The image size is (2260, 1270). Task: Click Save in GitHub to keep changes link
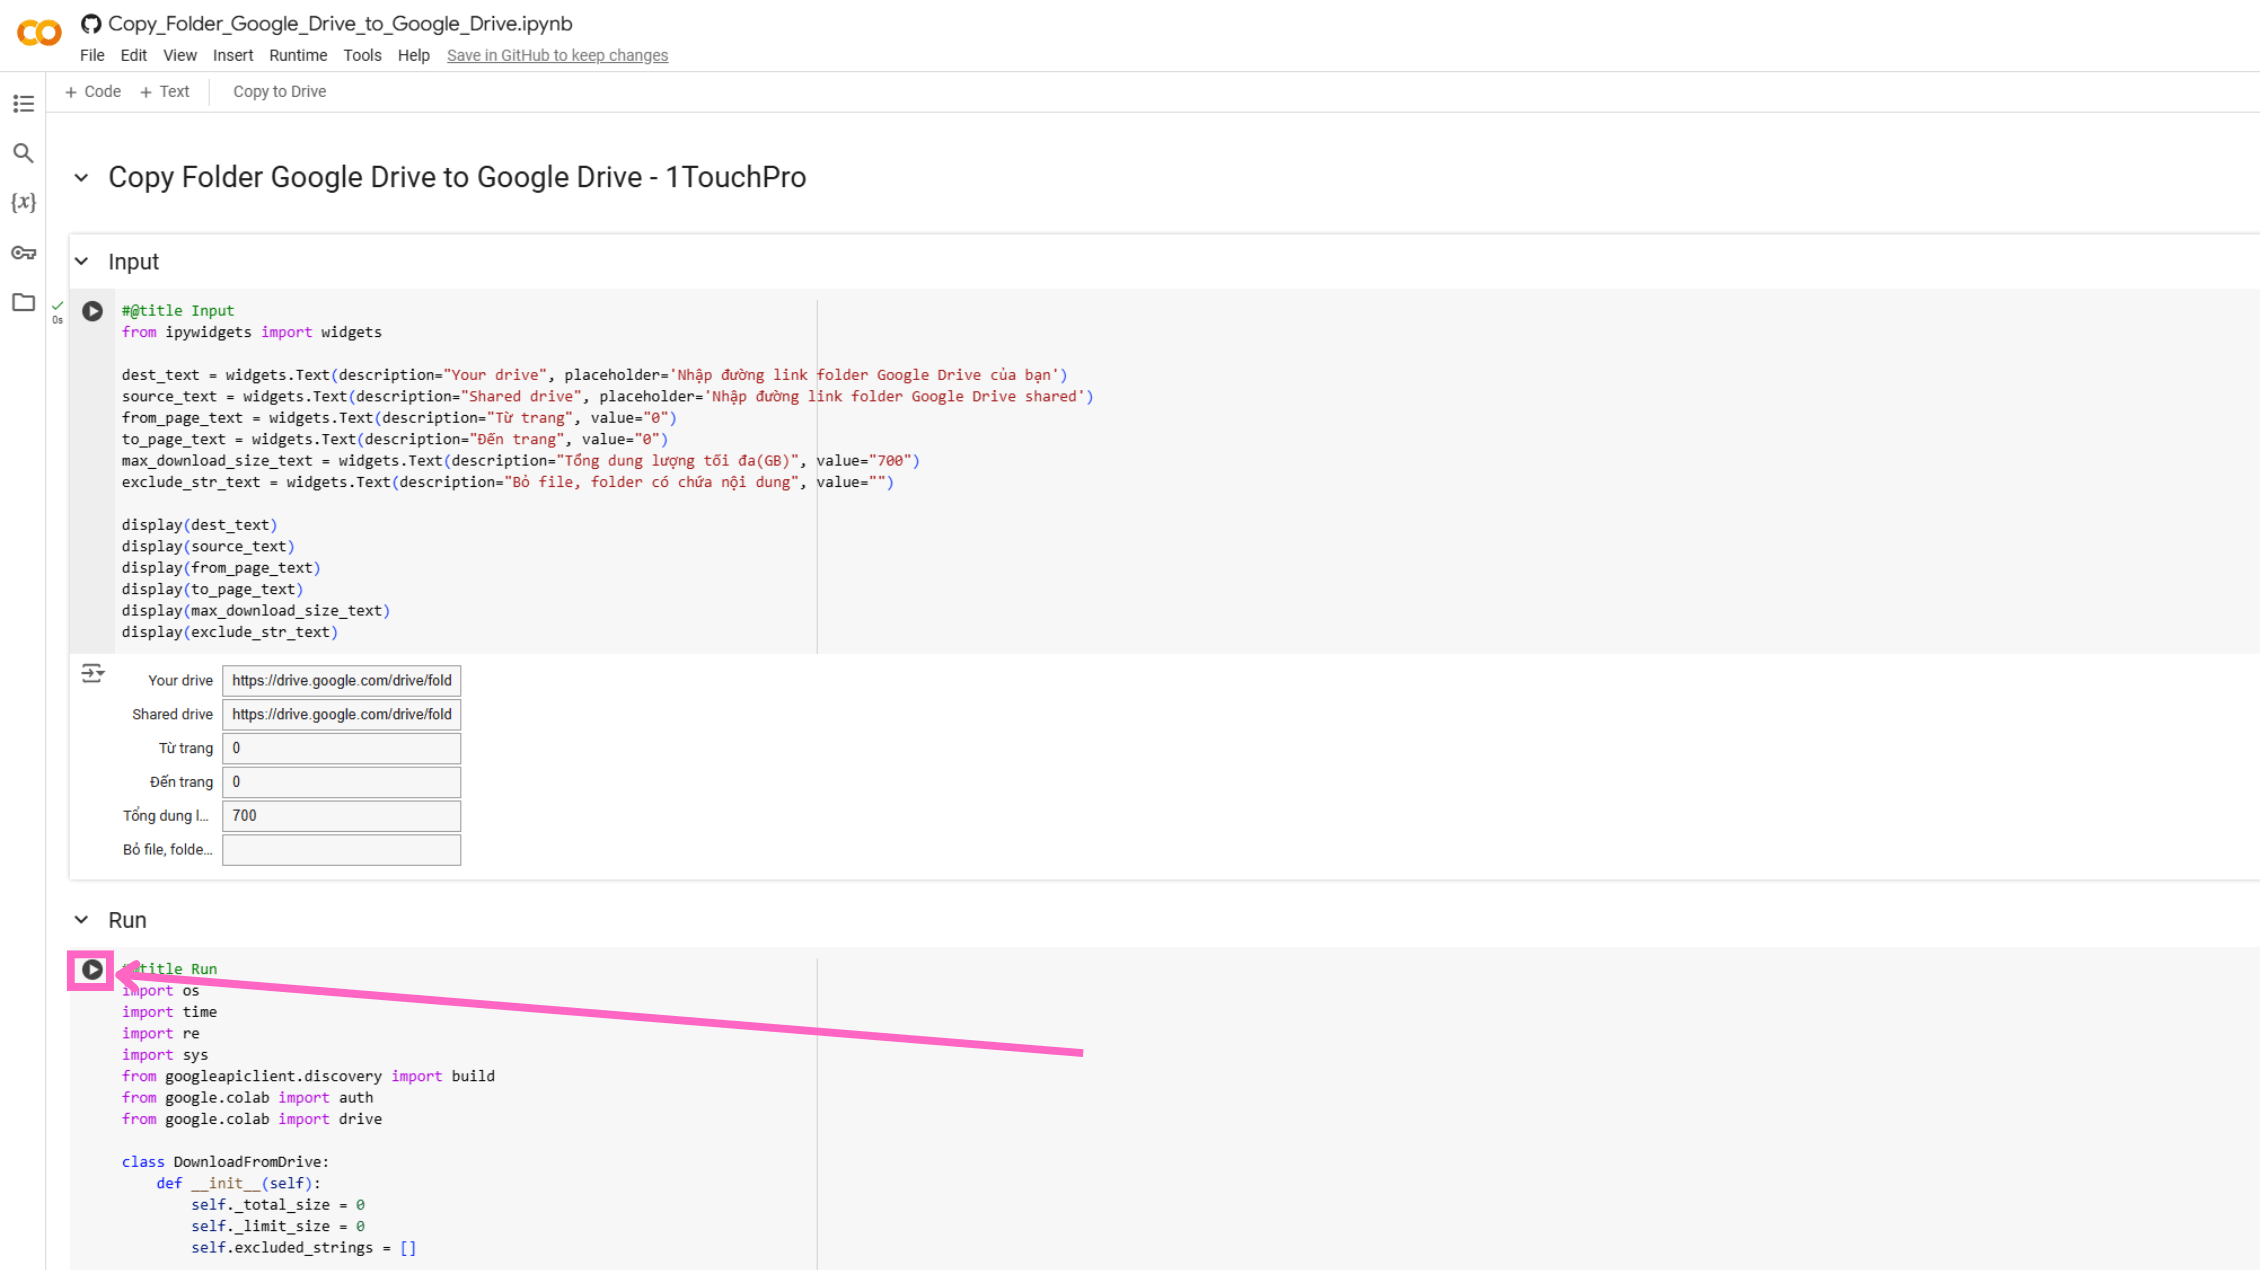tap(557, 55)
